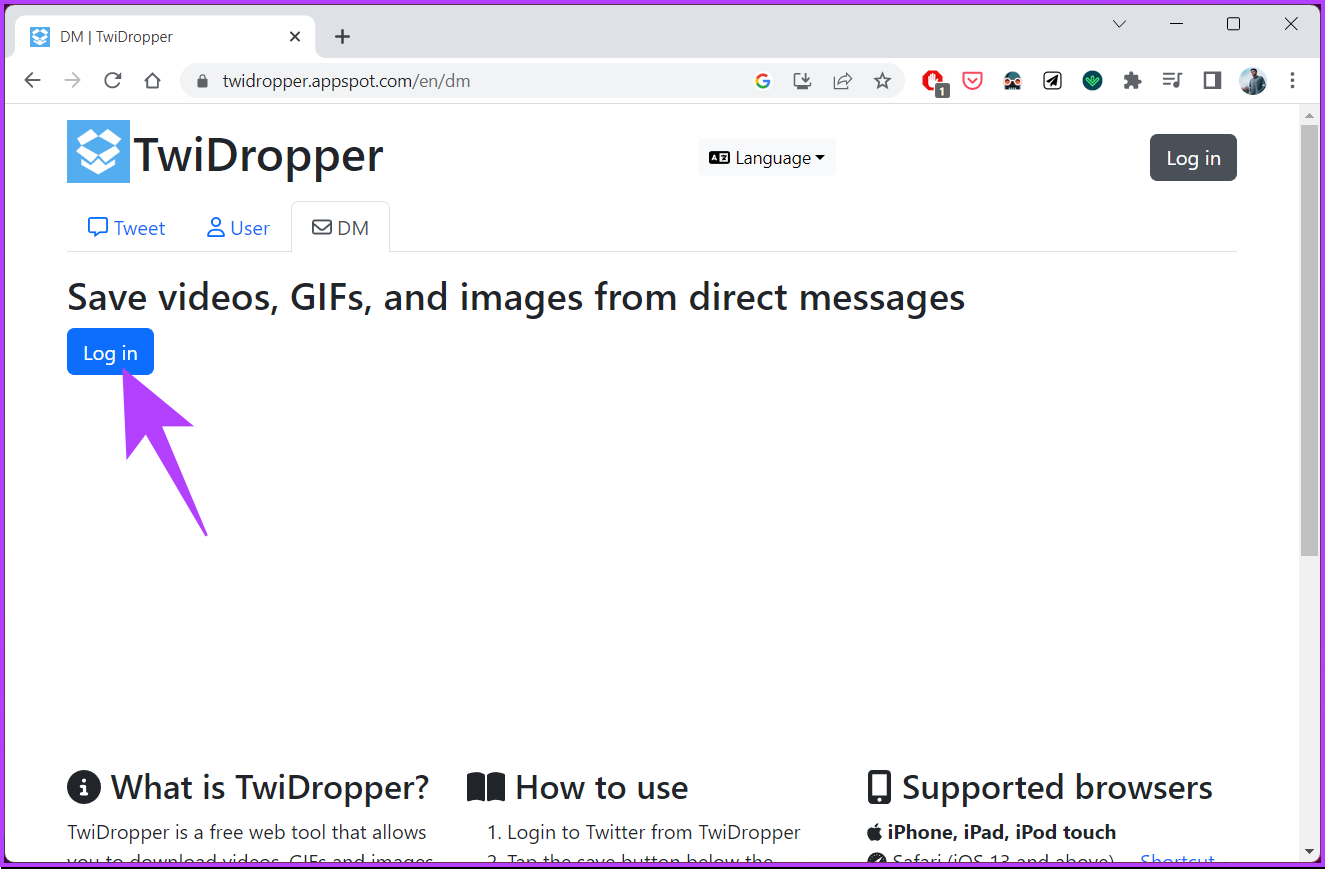This screenshot has width=1325, height=869.
Task: Toggle the browser sidebar panel icon
Action: point(1212,80)
